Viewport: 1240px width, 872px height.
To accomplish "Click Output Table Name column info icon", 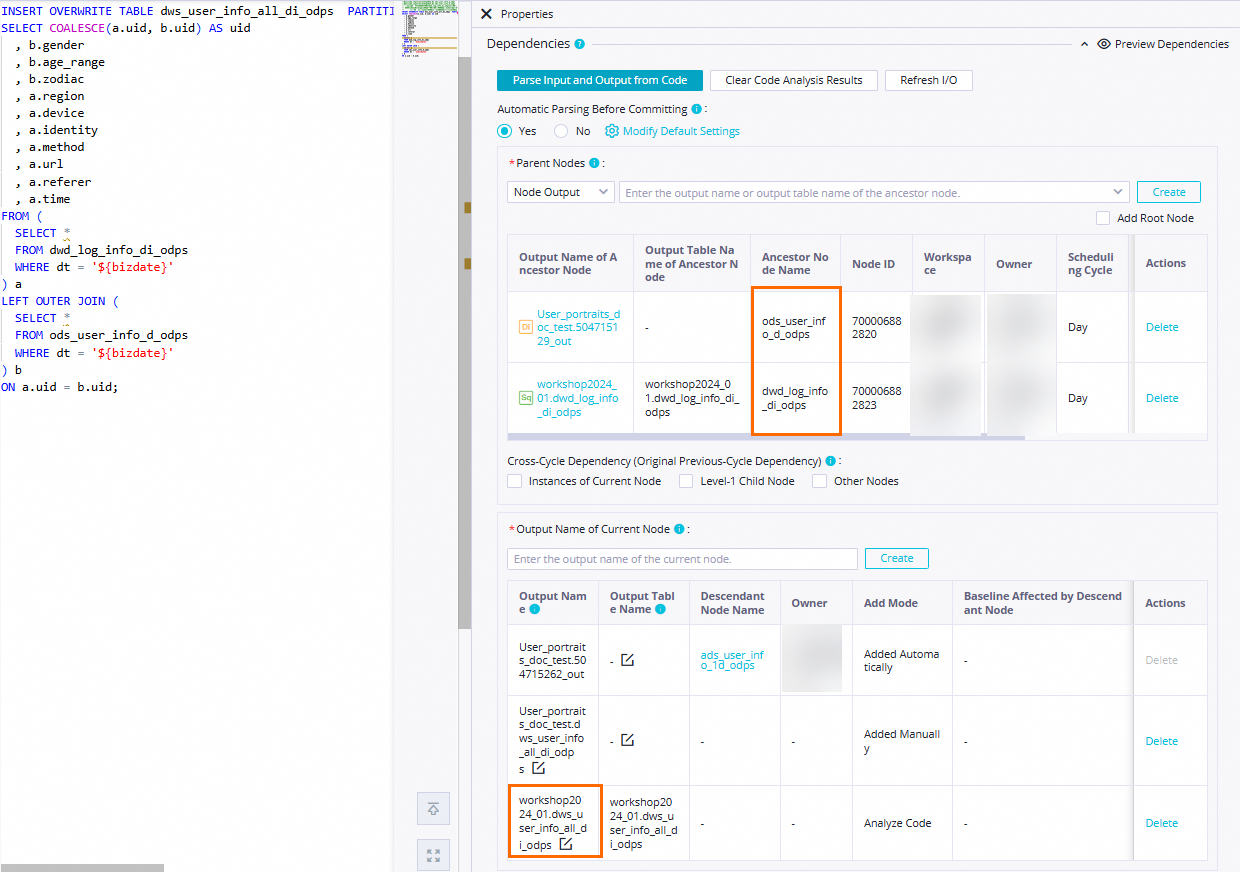I will (660, 609).
